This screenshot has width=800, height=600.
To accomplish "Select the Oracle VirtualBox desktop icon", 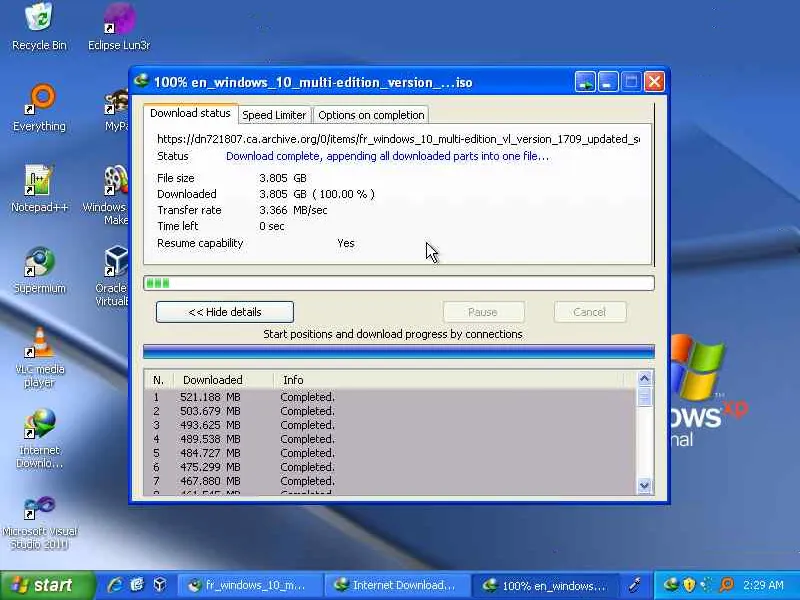I will click(112, 276).
